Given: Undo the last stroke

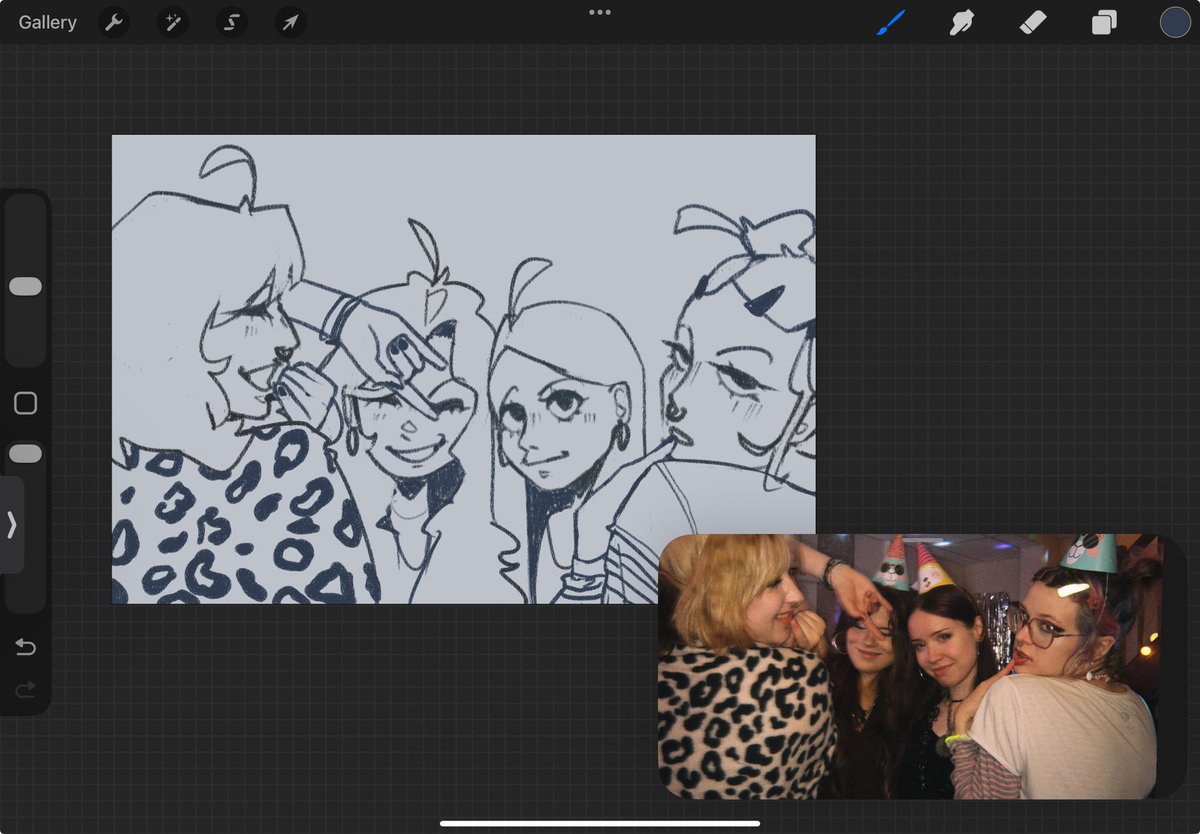Looking at the screenshot, I should pyautogui.click(x=25, y=648).
